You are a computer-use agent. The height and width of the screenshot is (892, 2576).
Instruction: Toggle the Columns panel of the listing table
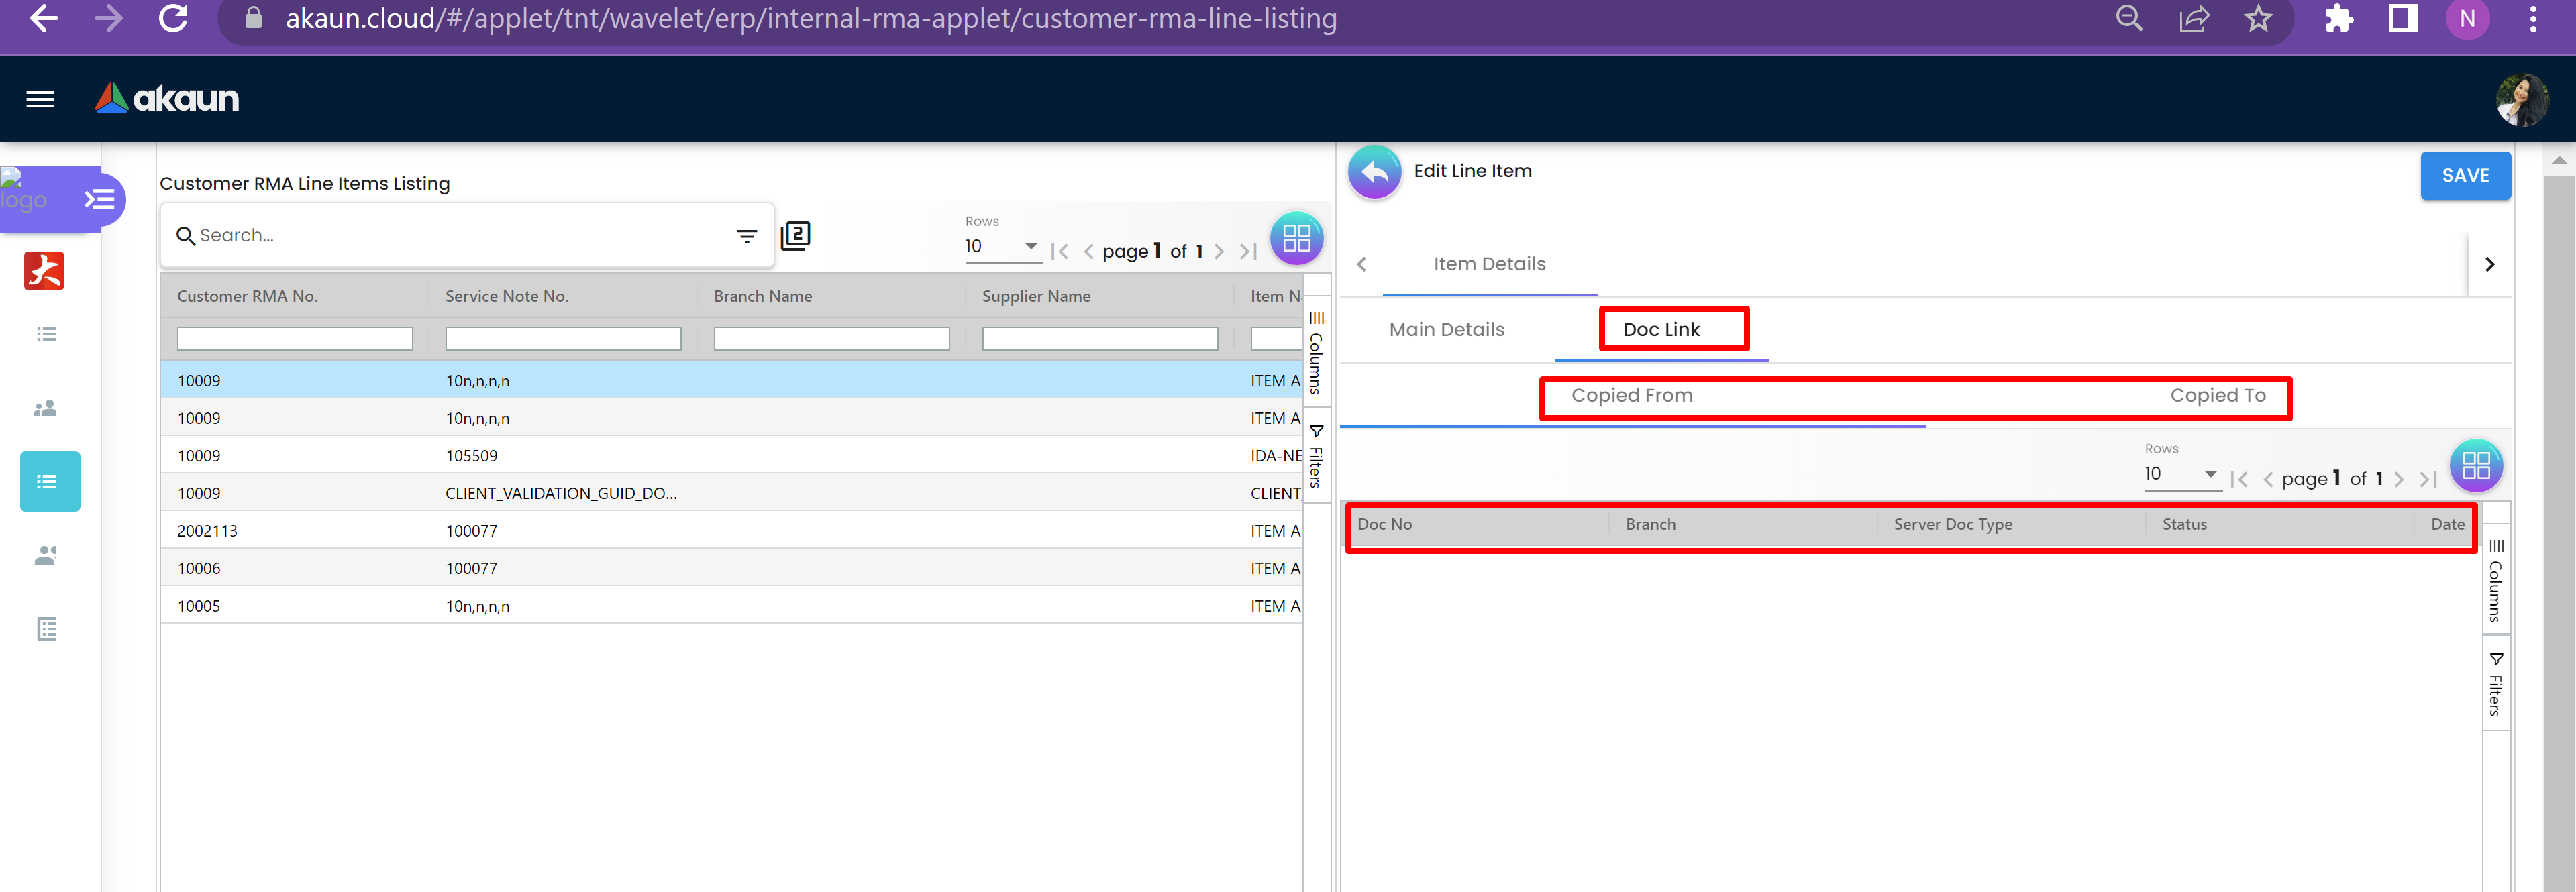click(1316, 353)
